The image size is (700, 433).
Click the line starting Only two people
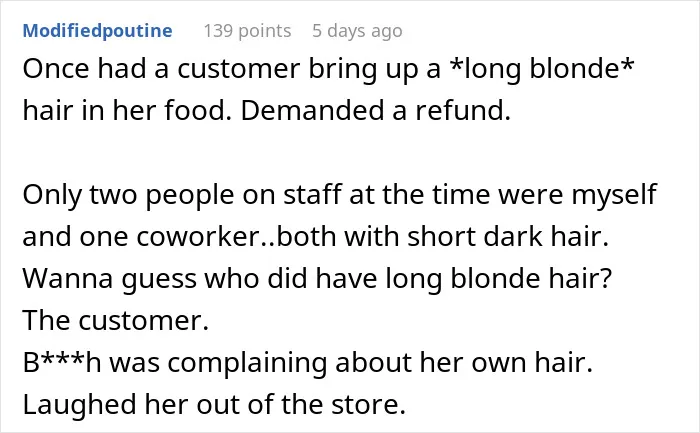339,195
